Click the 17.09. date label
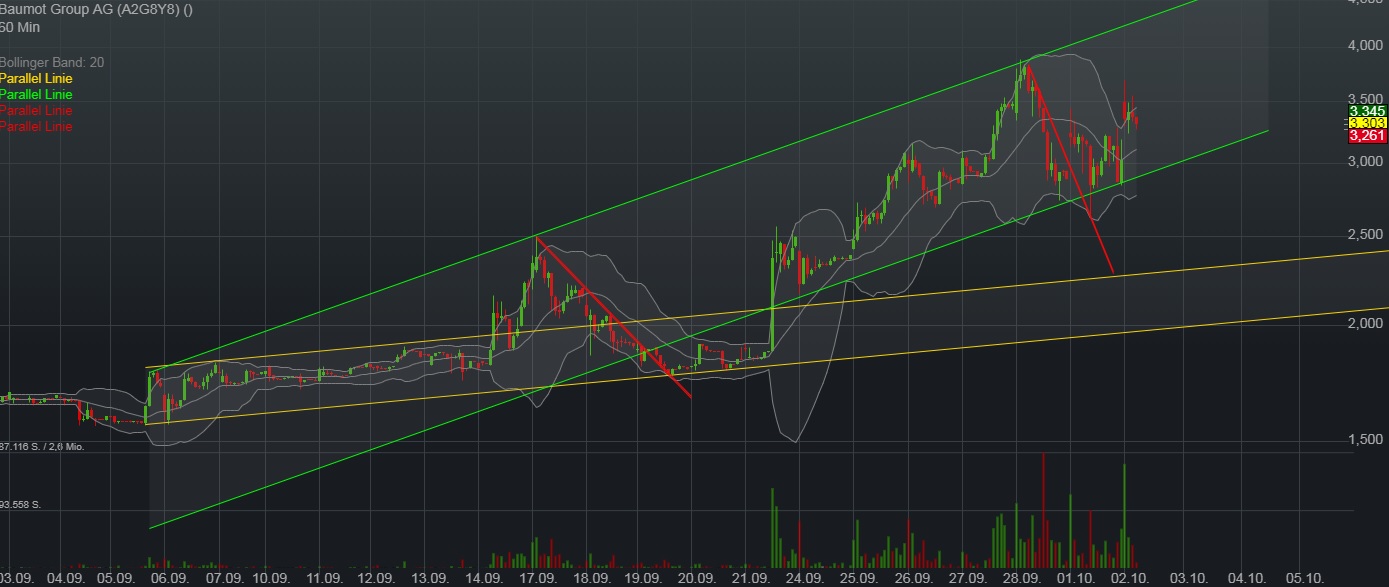 (x=538, y=579)
